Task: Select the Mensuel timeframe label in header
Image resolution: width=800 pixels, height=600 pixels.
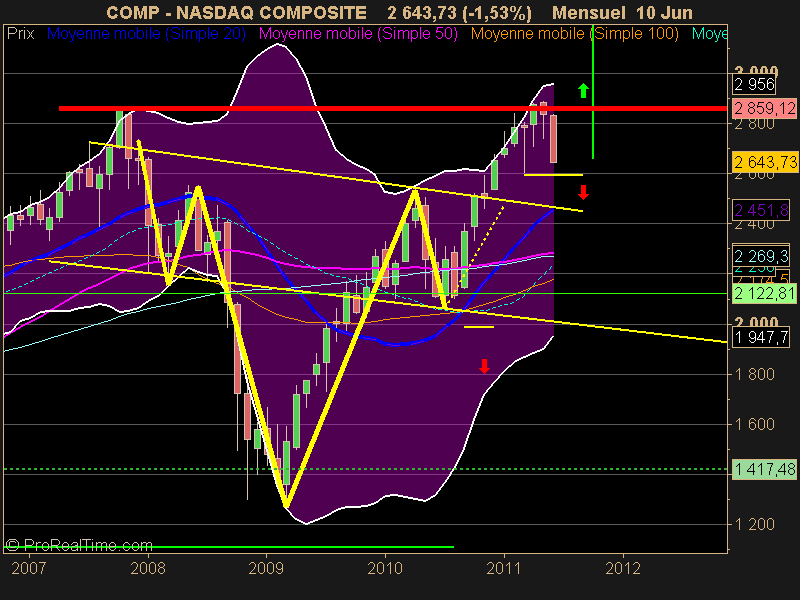Action: click(x=588, y=12)
